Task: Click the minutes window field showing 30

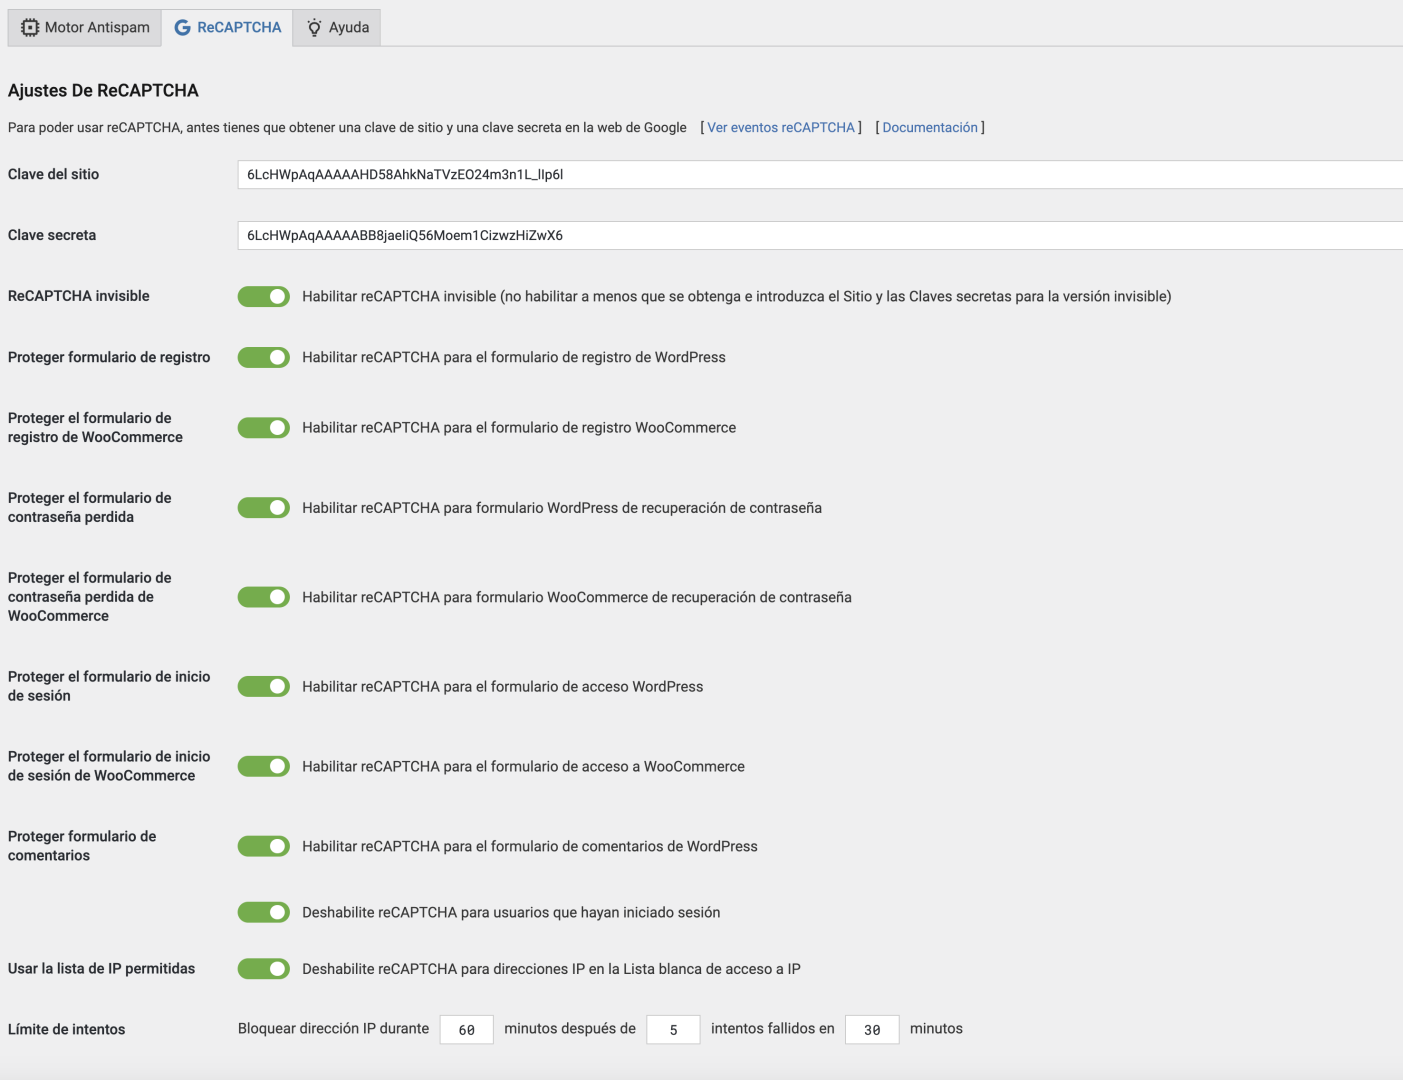Action: click(x=872, y=1030)
